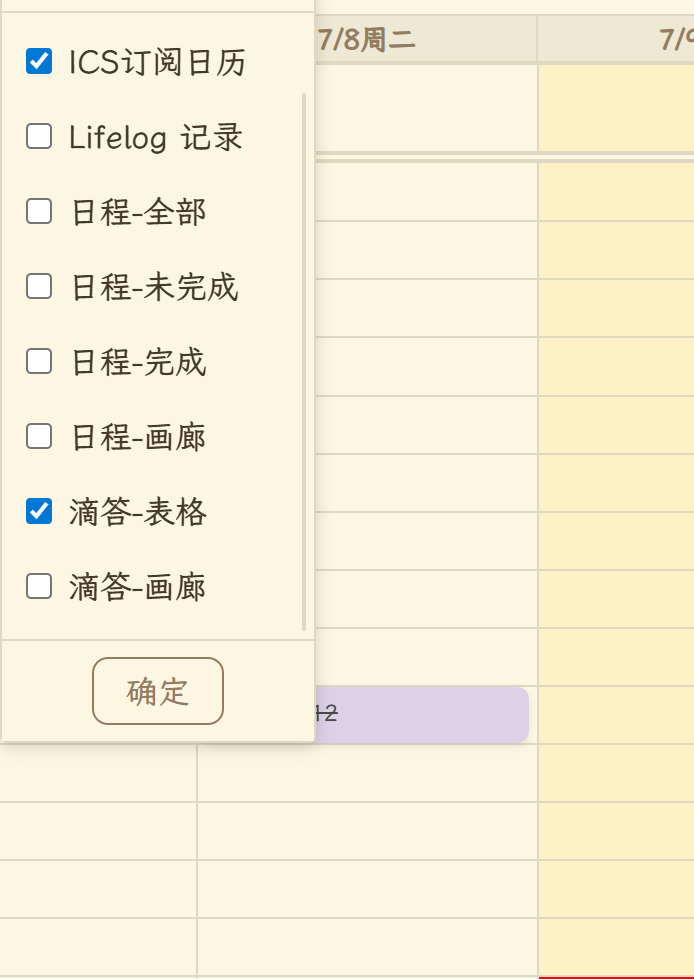Click the calendar list's vertical scrollbar

(304, 360)
